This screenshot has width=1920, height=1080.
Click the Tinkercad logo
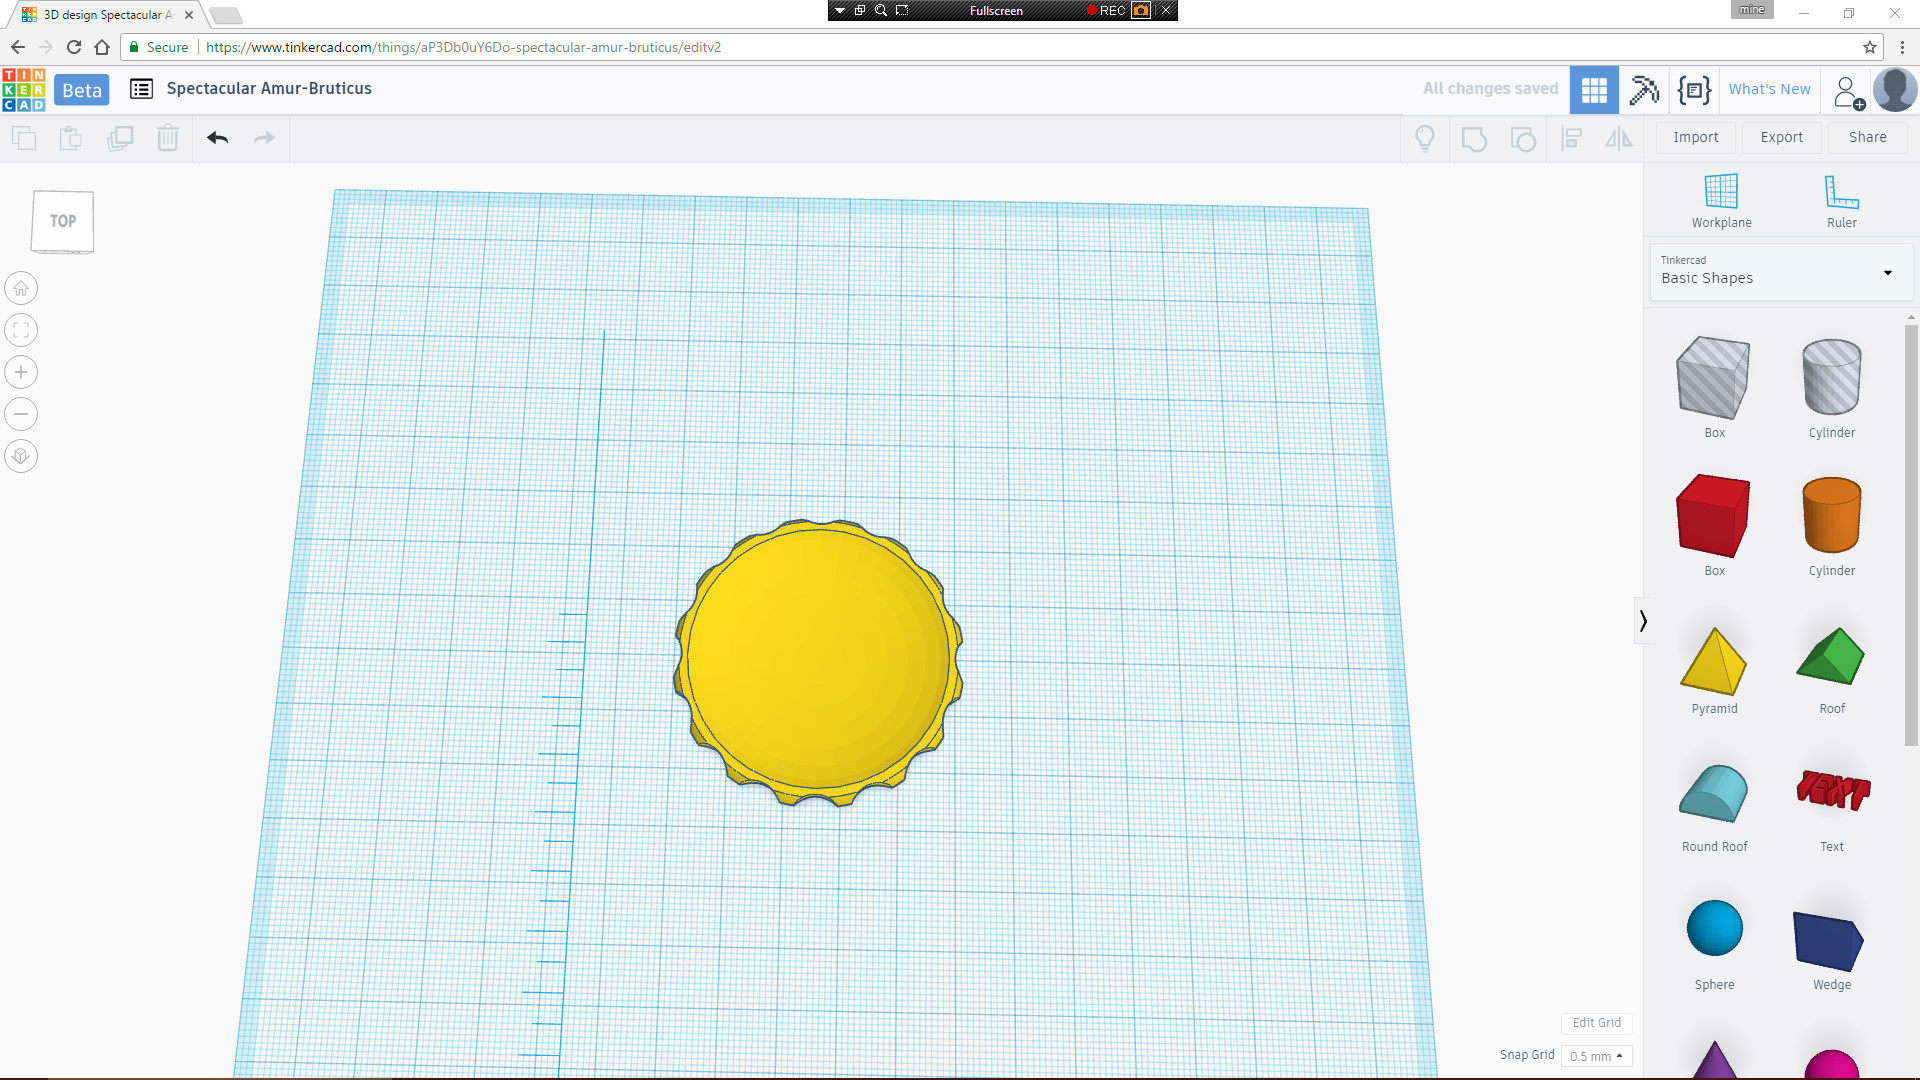coord(23,89)
